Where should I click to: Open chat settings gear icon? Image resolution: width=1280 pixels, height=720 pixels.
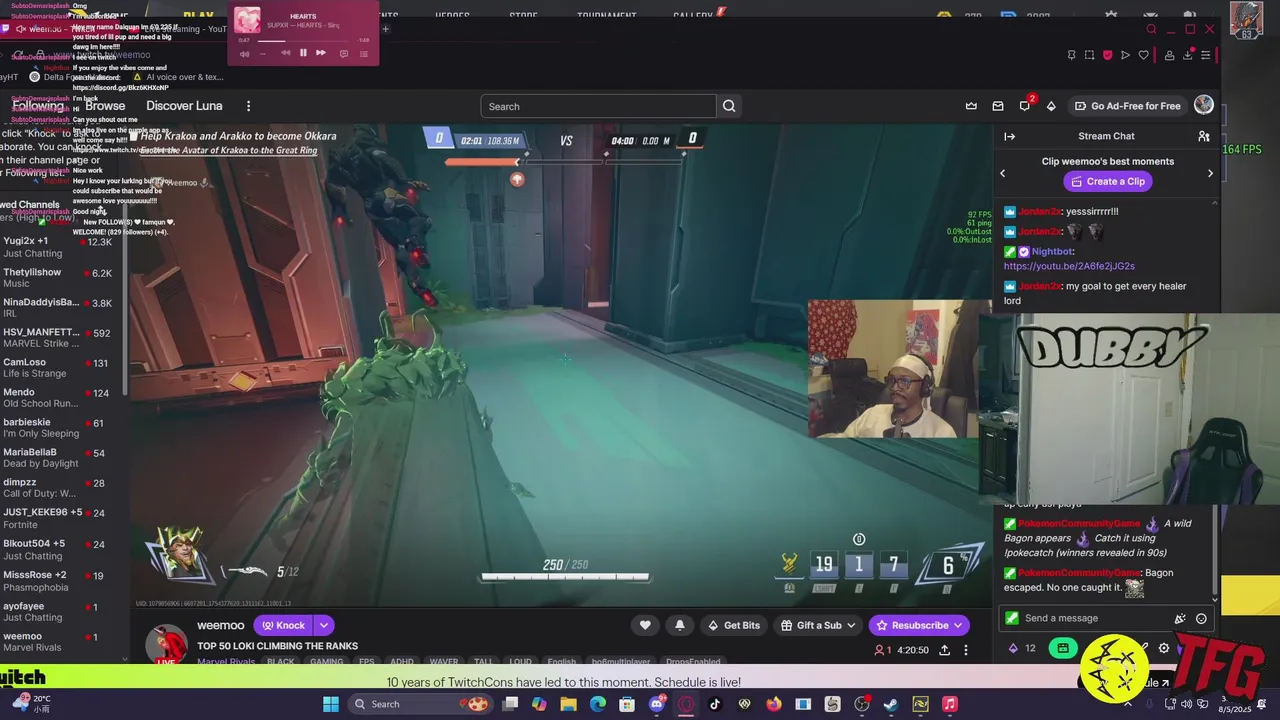pyautogui.click(x=1164, y=648)
